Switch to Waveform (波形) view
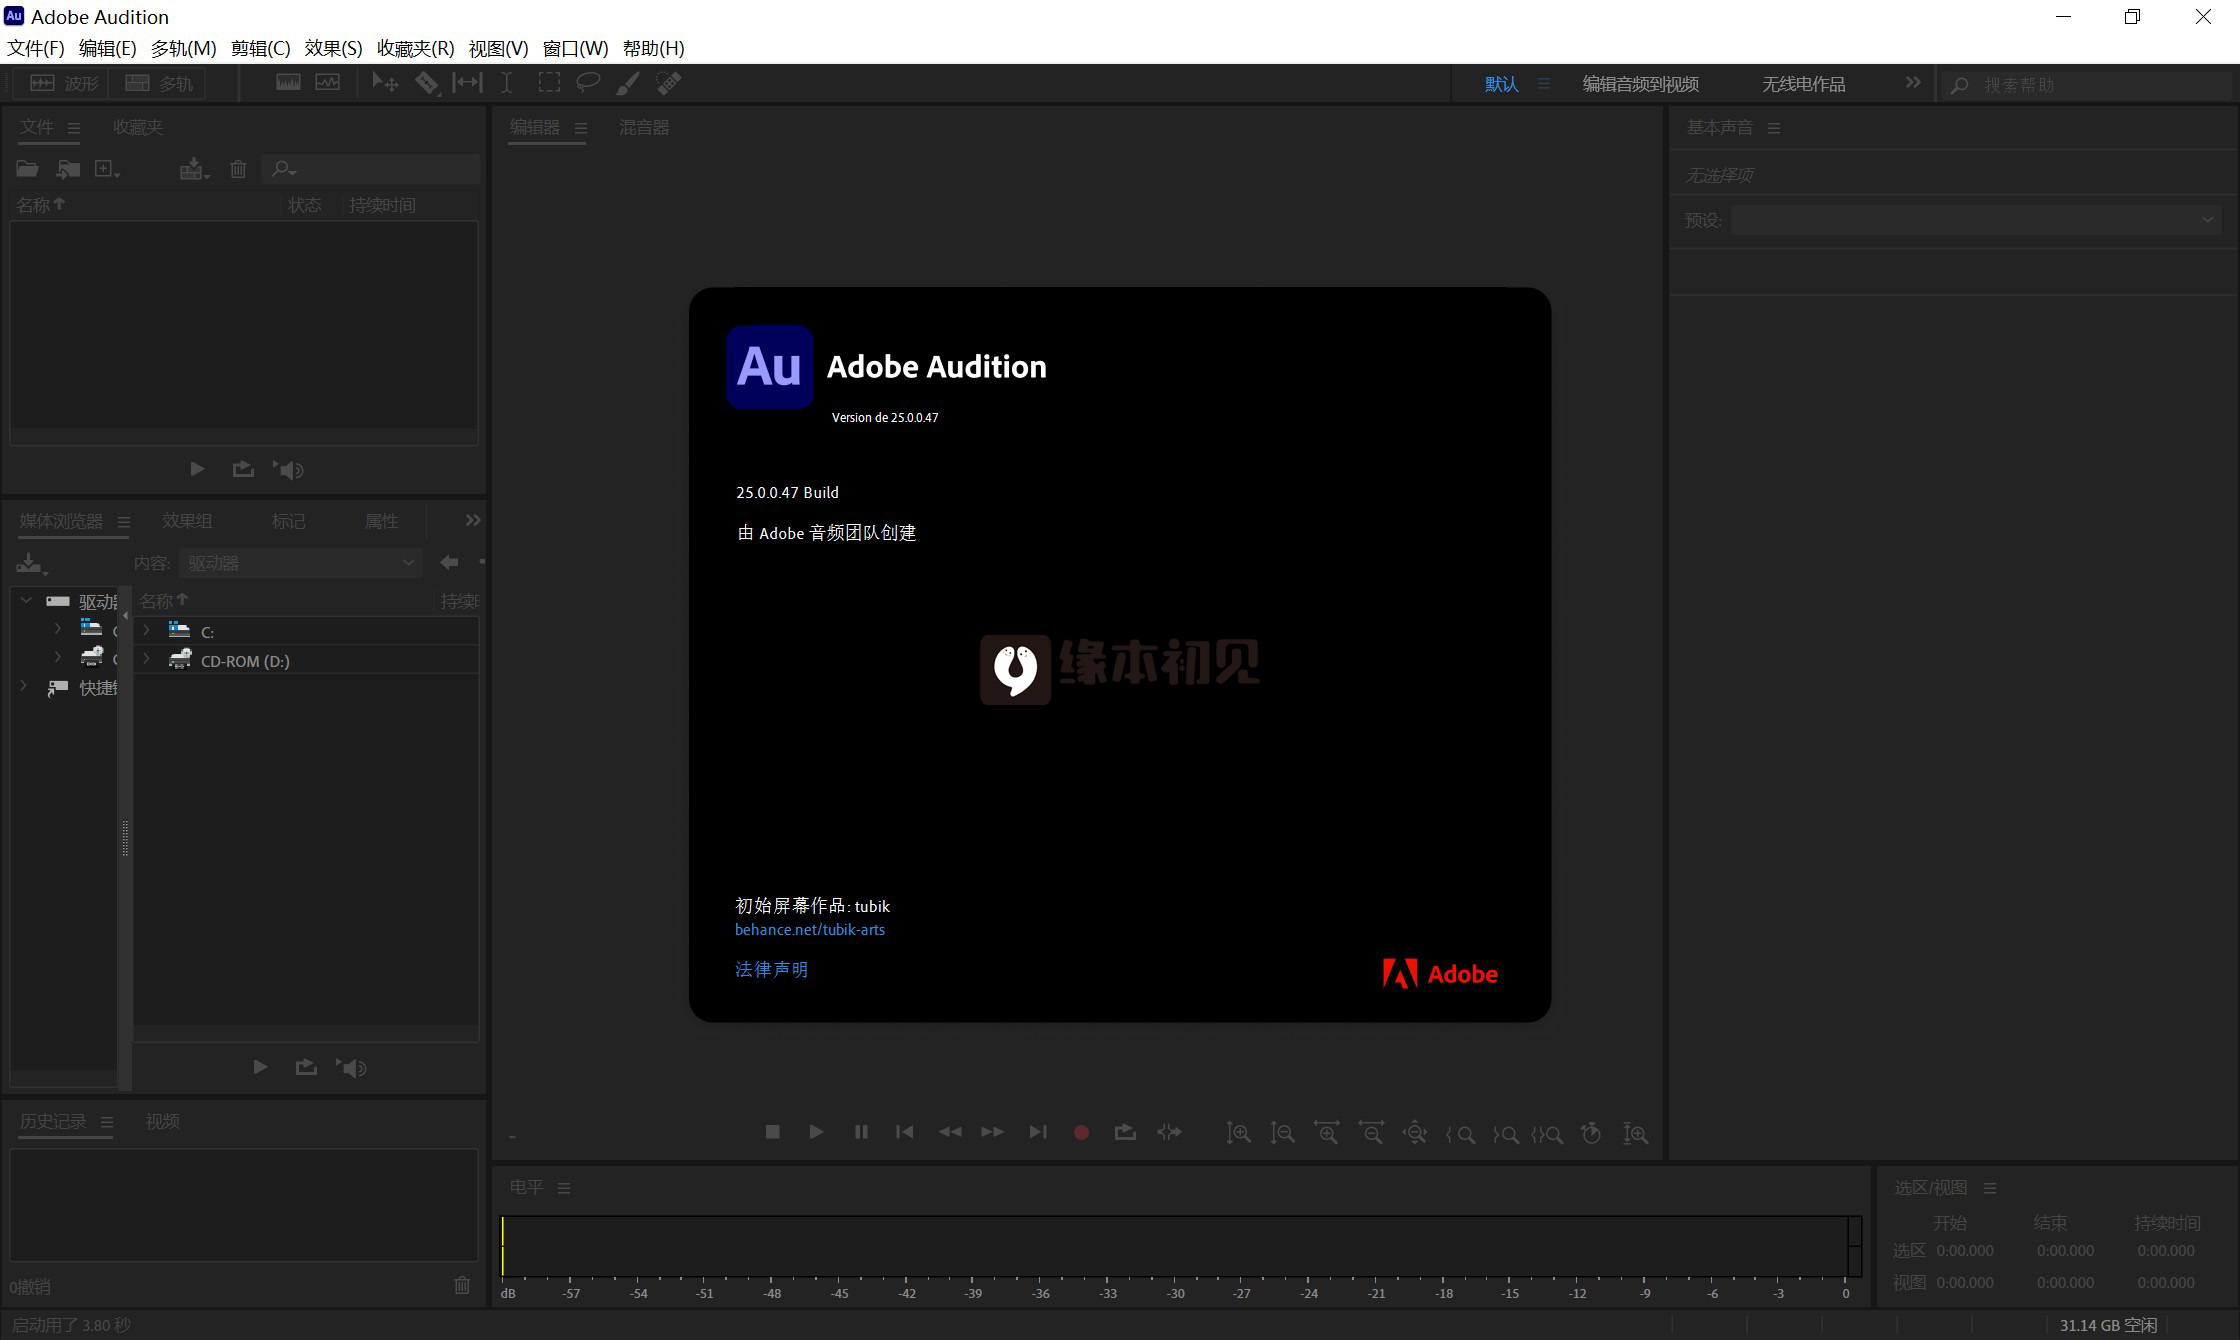Viewport: 2240px width, 1340px height. [x=65, y=83]
